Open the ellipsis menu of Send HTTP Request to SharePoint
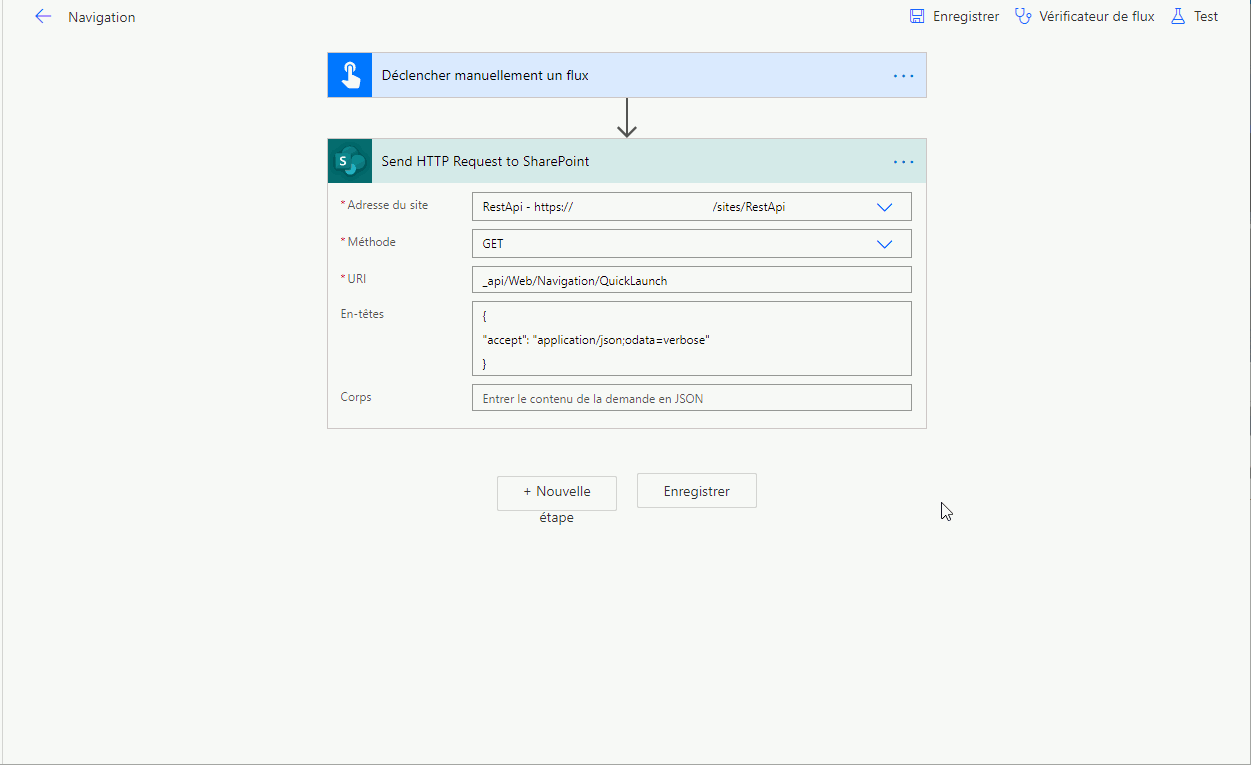The width and height of the screenshot is (1251, 765). 903,162
